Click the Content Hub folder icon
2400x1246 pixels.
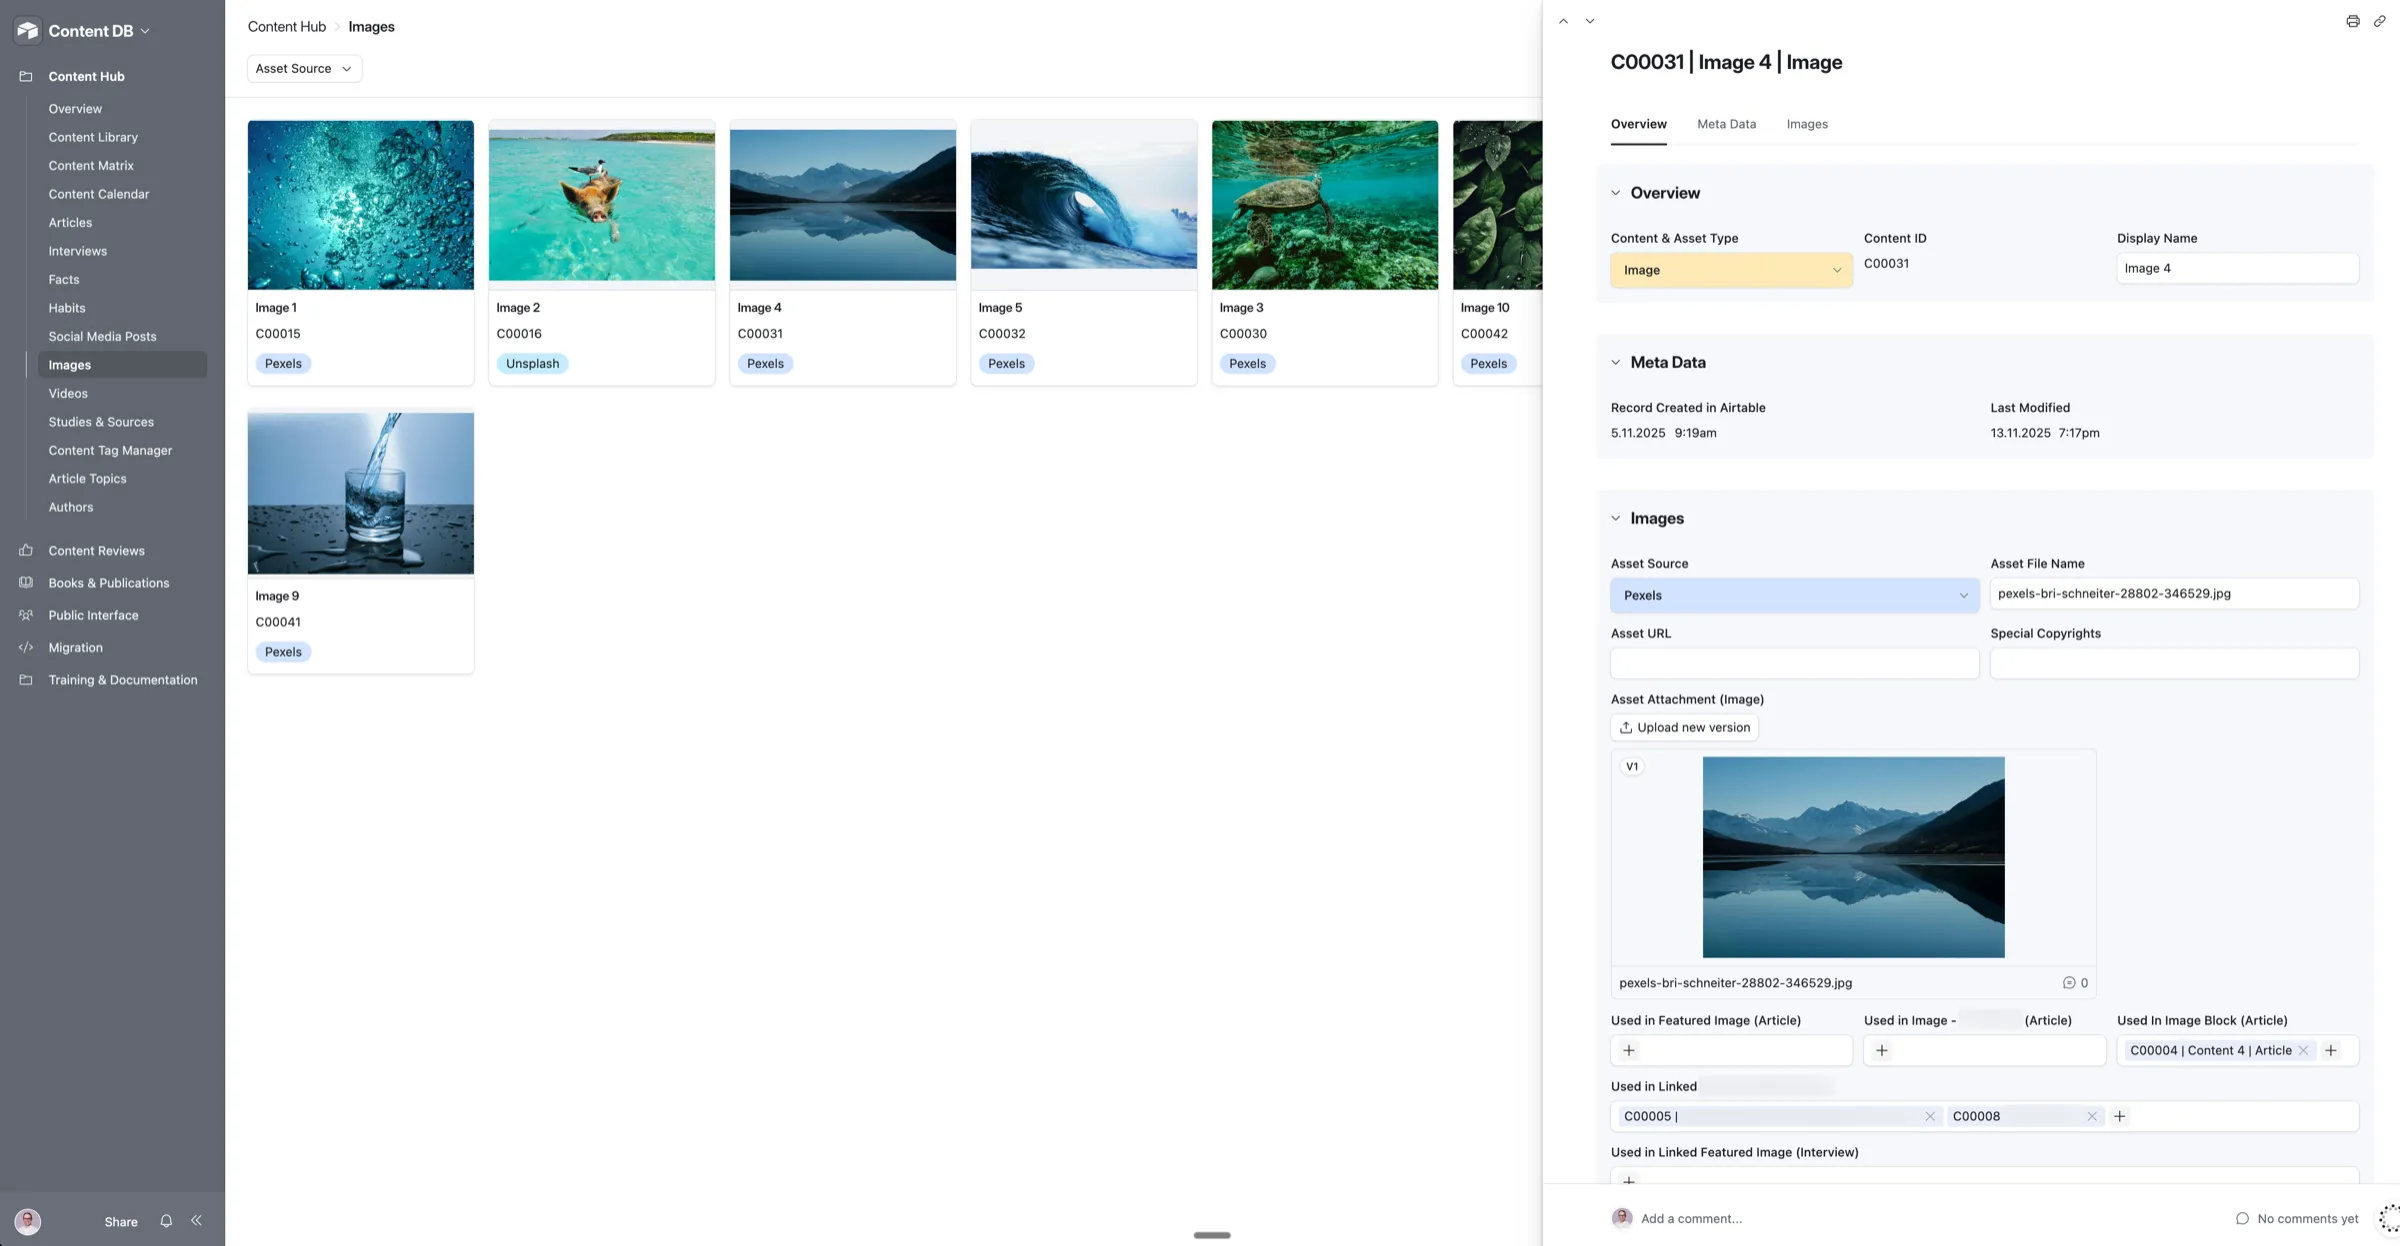tap(26, 76)
